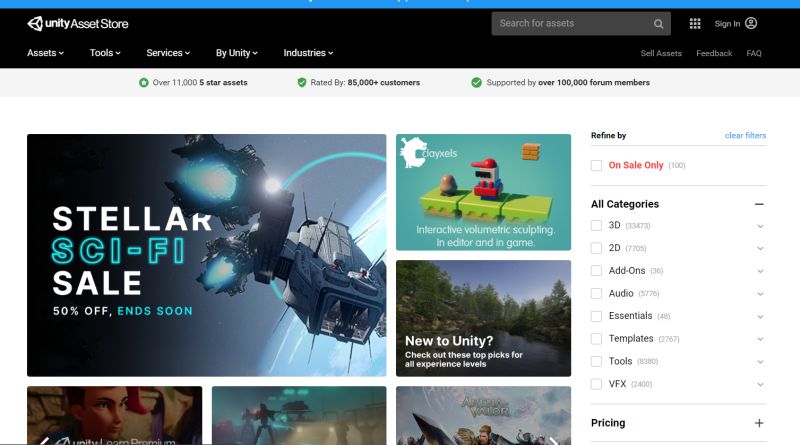This screenshot has height=445, width=800.
Task: Open the By Unity menu
Action: (237, 53)
